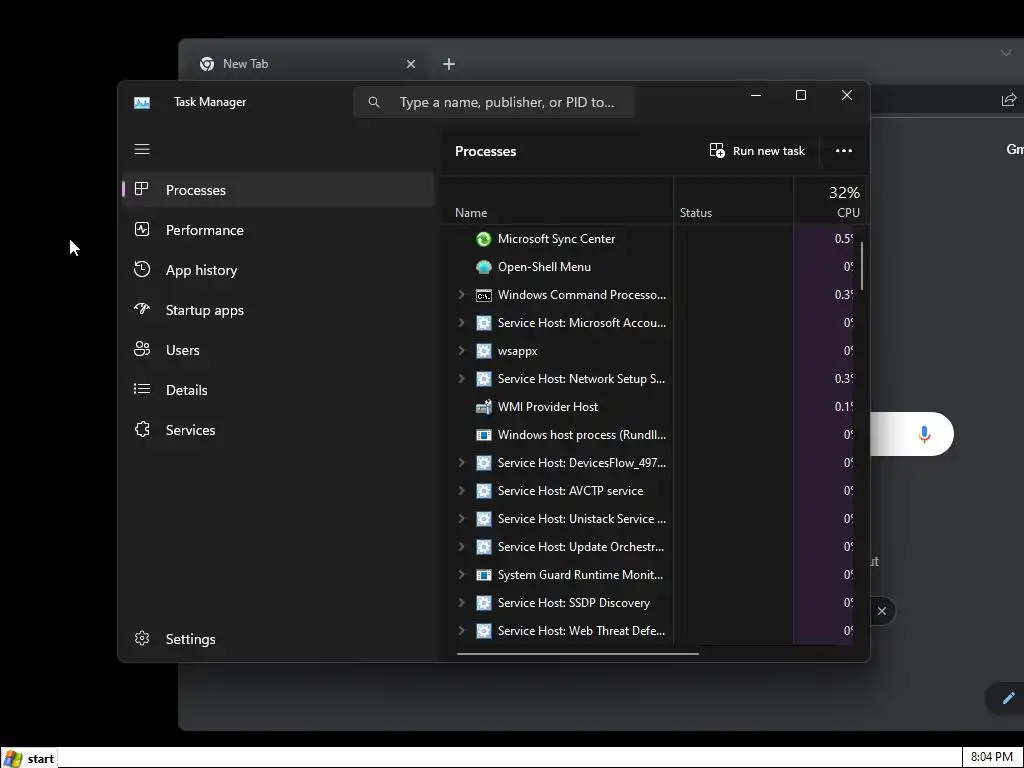Expand Service Host: DevicesFlow row
This screenshot has width=1024, height=768.
(x=461, y=462)
